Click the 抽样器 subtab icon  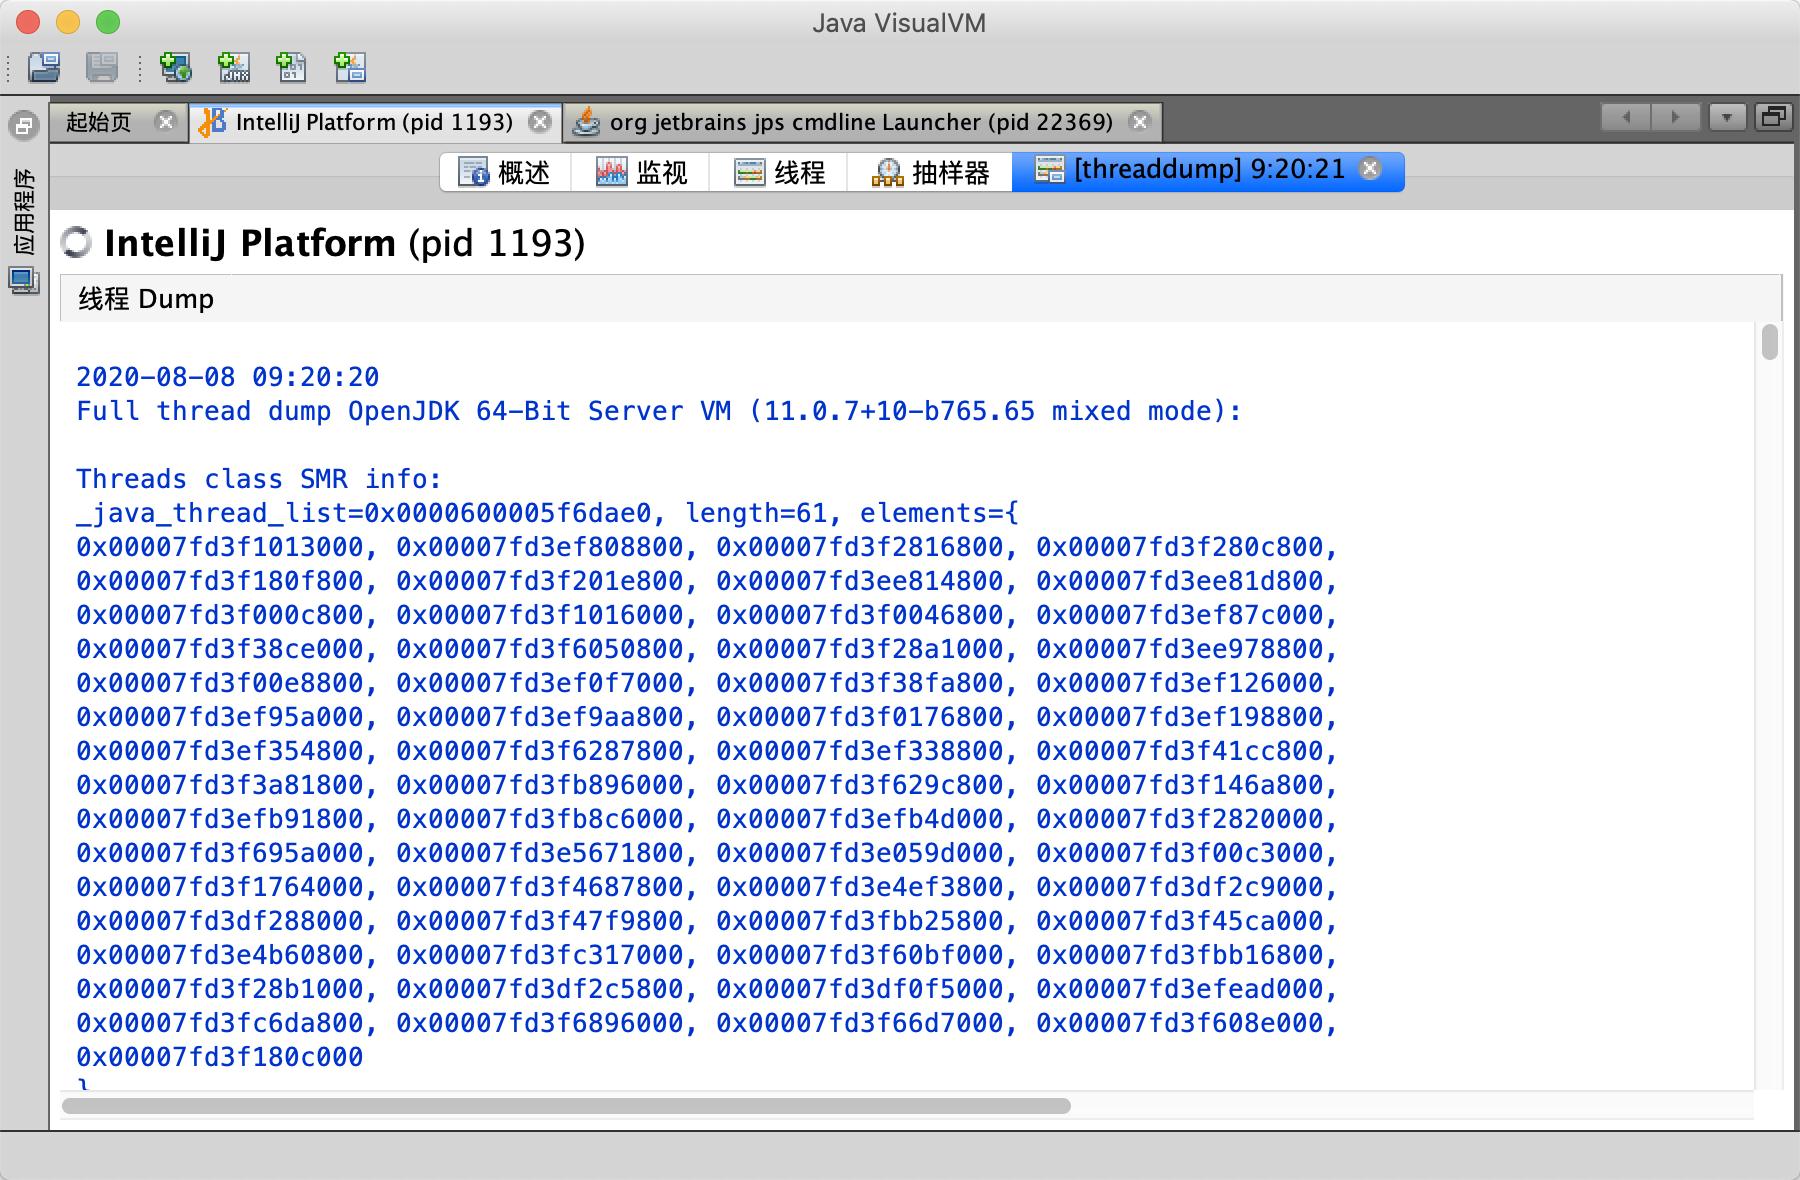(887, 172)
